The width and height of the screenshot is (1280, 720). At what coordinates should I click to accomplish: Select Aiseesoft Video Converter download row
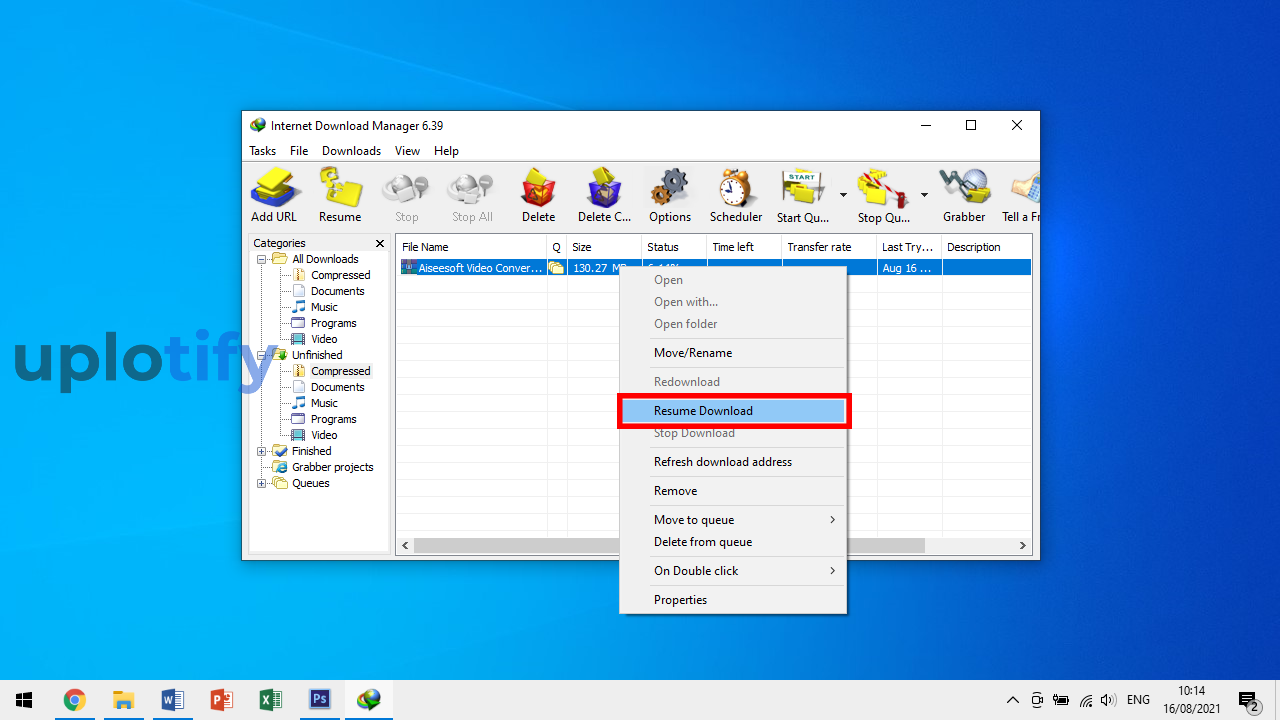[x=713, y=268]
